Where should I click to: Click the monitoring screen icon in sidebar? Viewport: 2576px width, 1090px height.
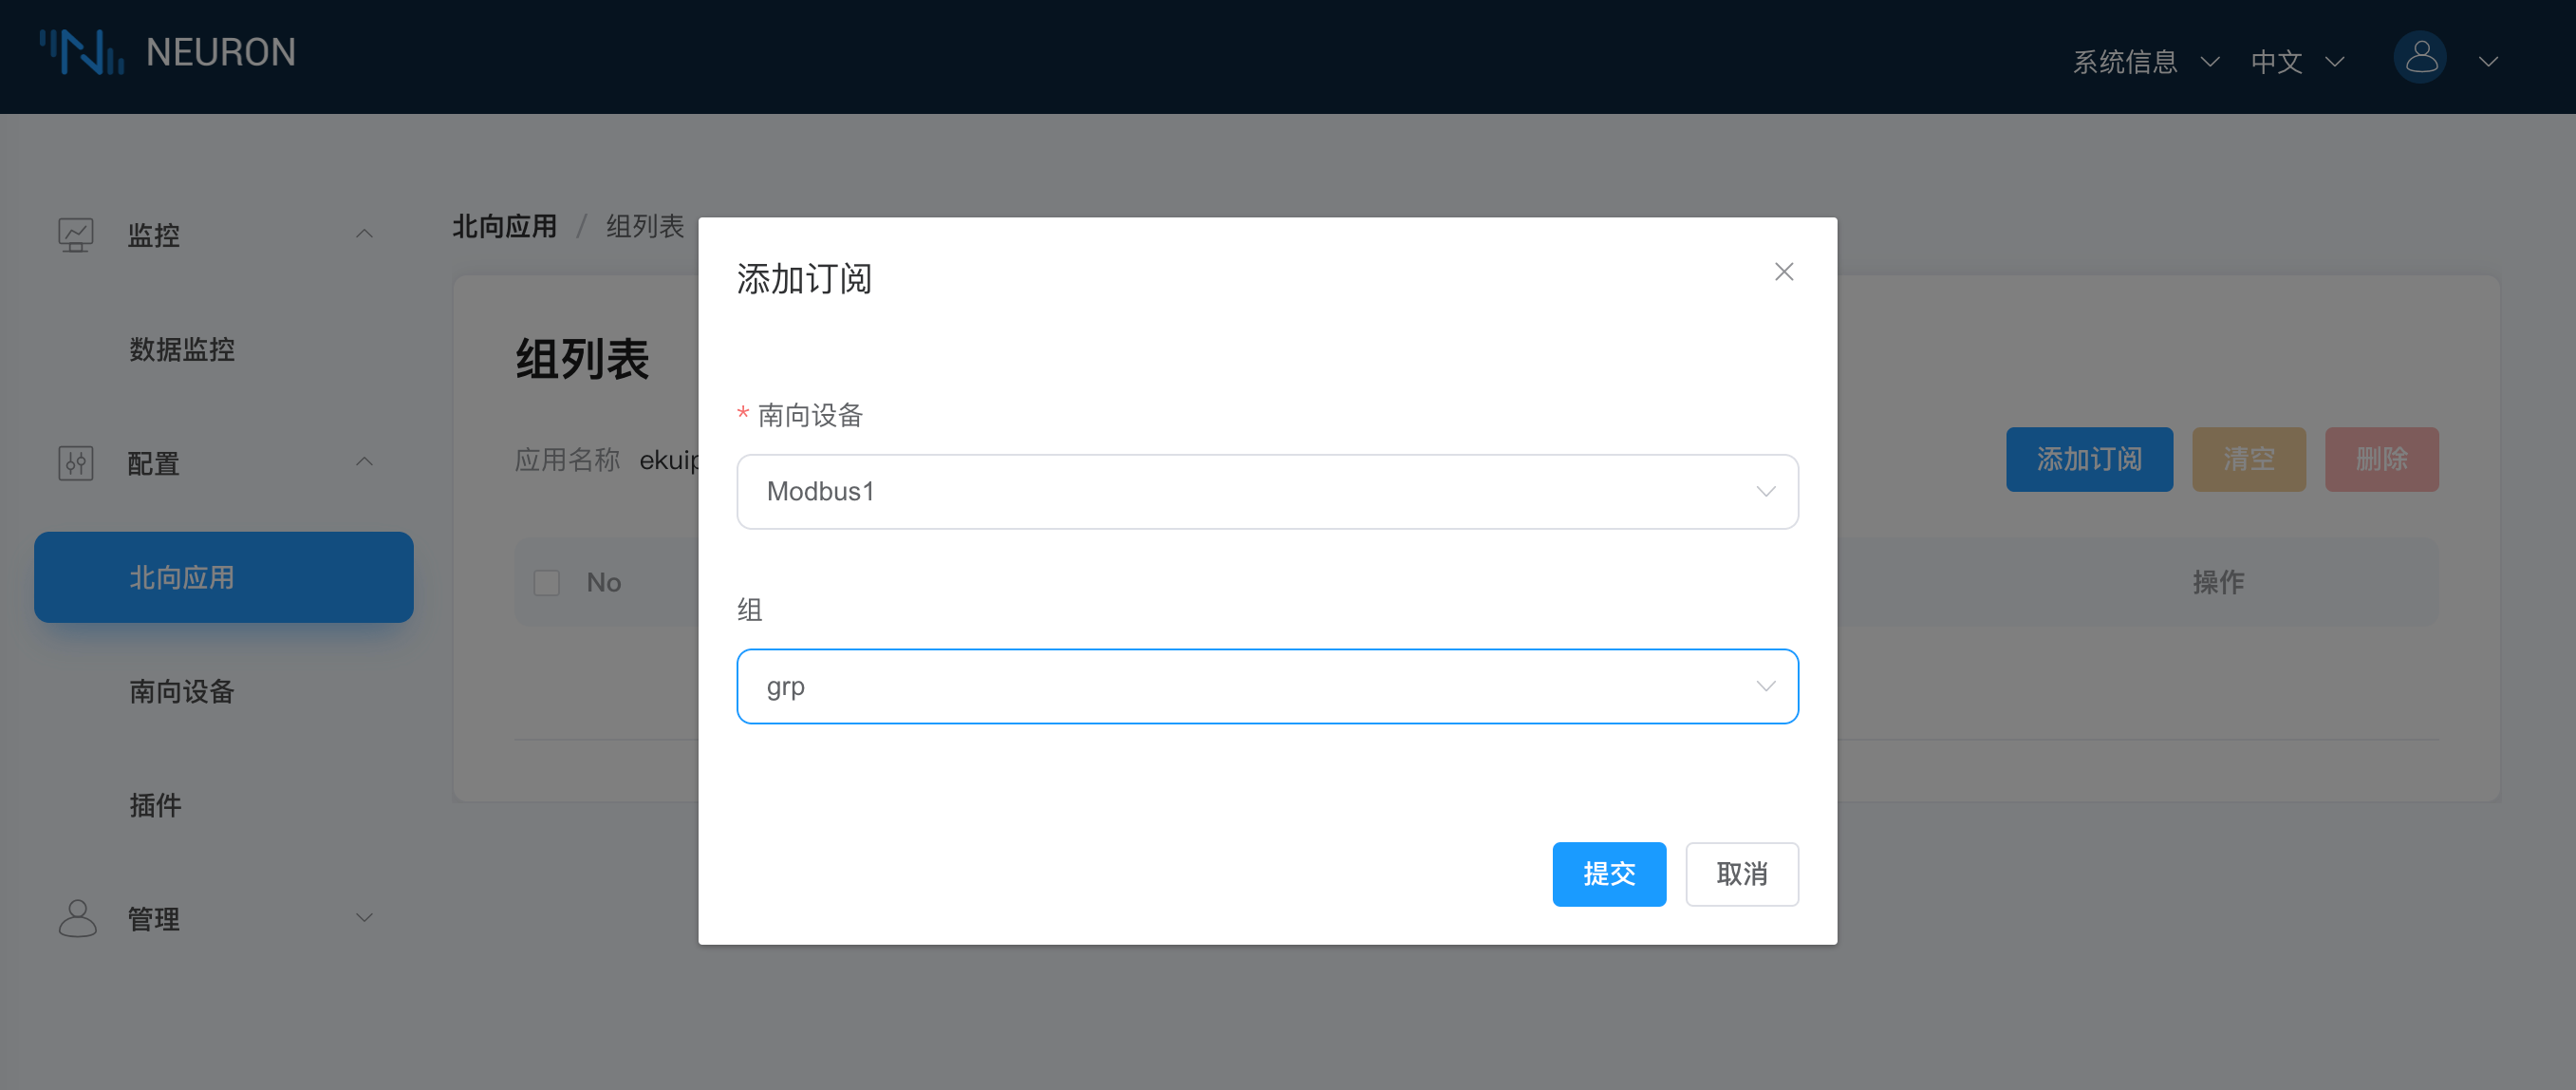76,235
